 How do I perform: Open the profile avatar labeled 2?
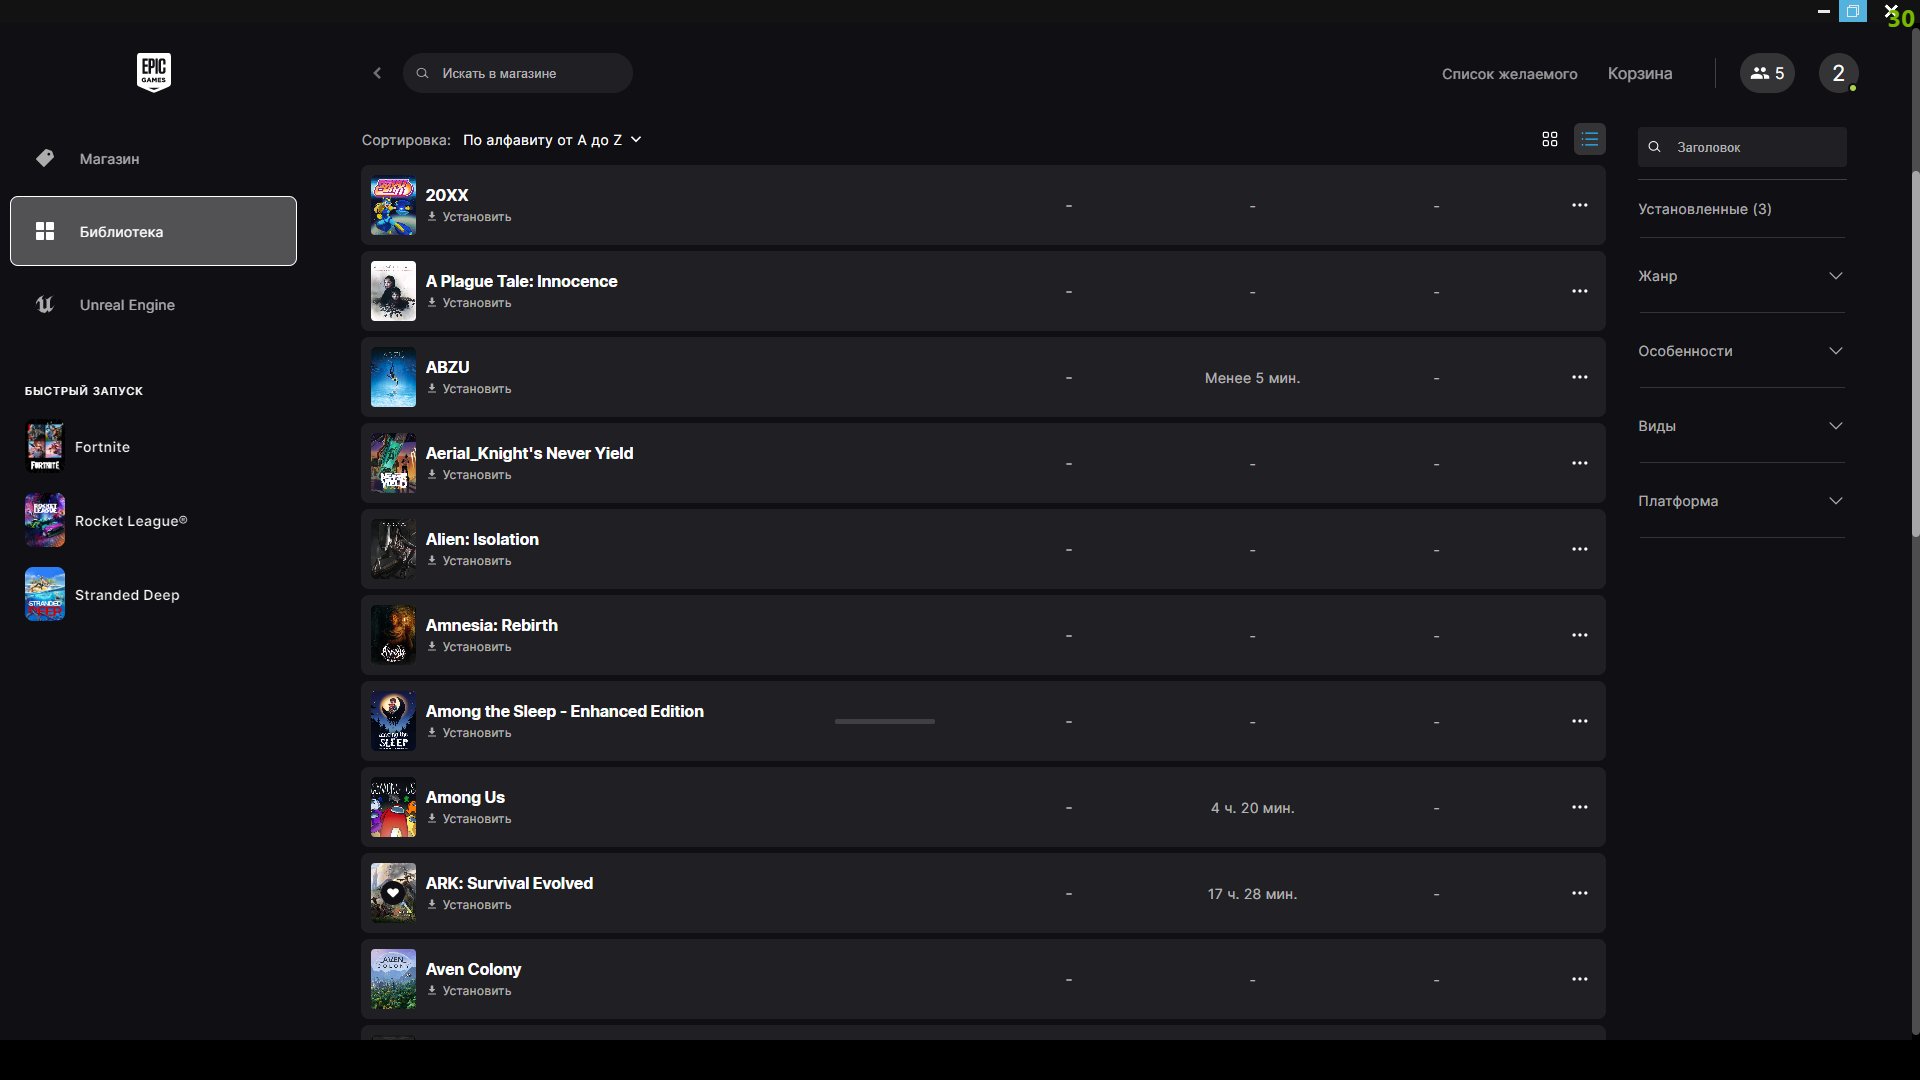click(x=1838, y=73)
